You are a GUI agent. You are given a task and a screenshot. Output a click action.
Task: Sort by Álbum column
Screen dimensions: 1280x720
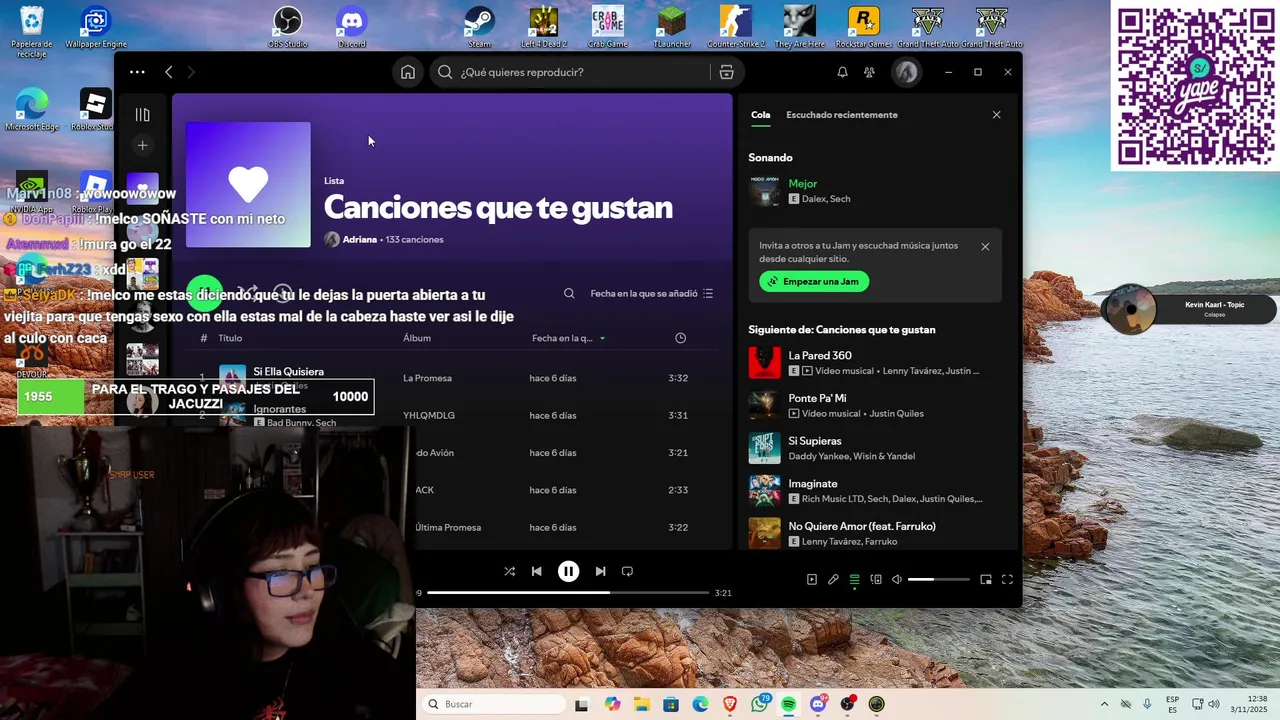[x=417, y=338]
